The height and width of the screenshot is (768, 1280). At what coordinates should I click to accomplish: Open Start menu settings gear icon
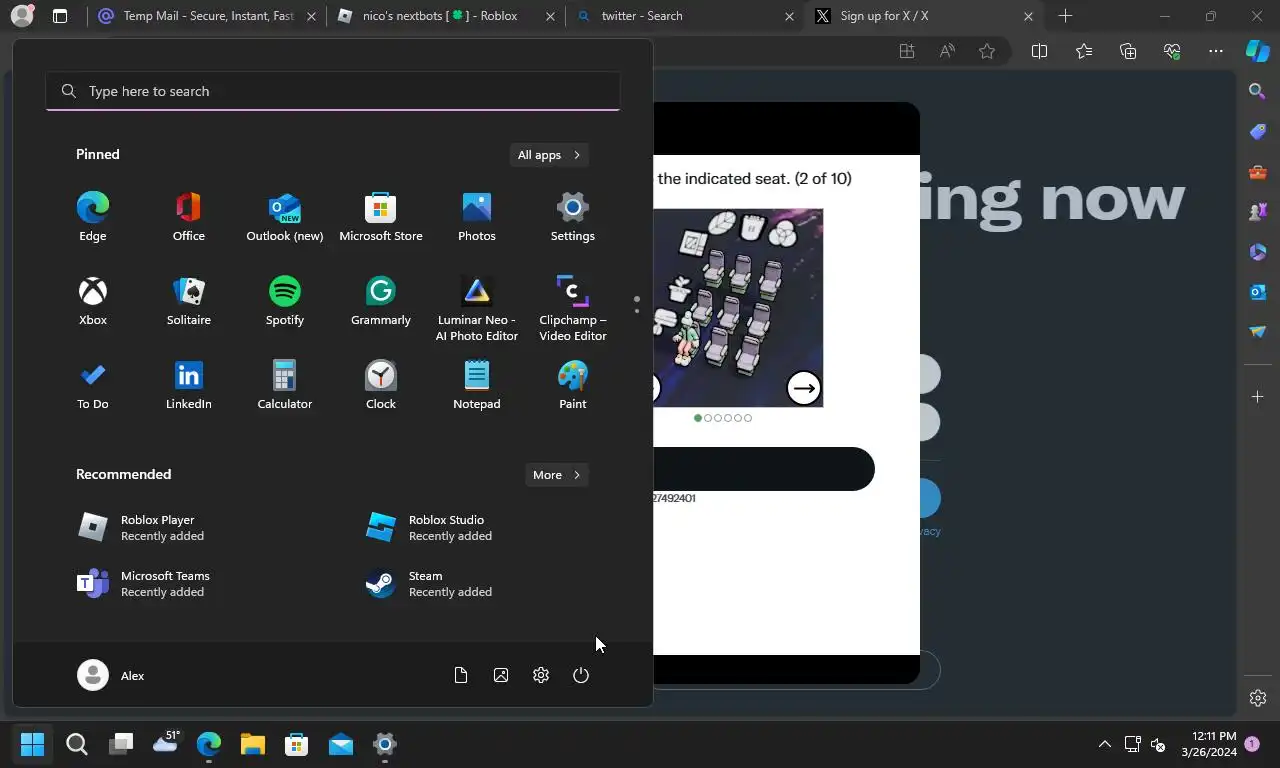(541, 675)
